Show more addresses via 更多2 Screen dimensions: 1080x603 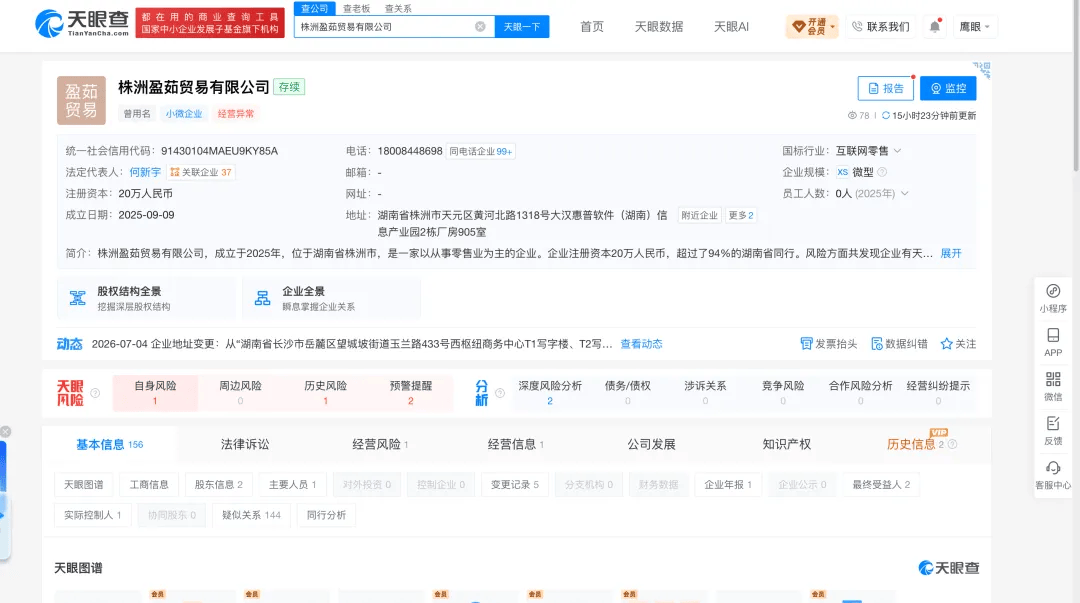740,216
